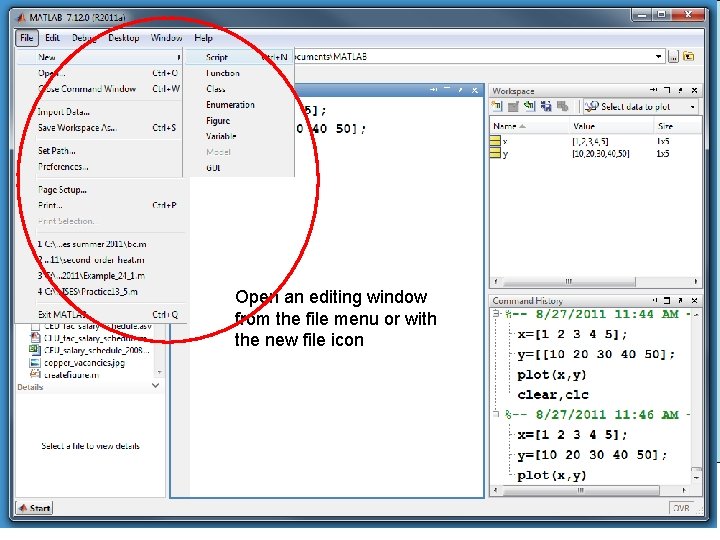Viewport: 720px width, 540px height.
Task: Collapse the Details section chevron
Action: point(156,386)
